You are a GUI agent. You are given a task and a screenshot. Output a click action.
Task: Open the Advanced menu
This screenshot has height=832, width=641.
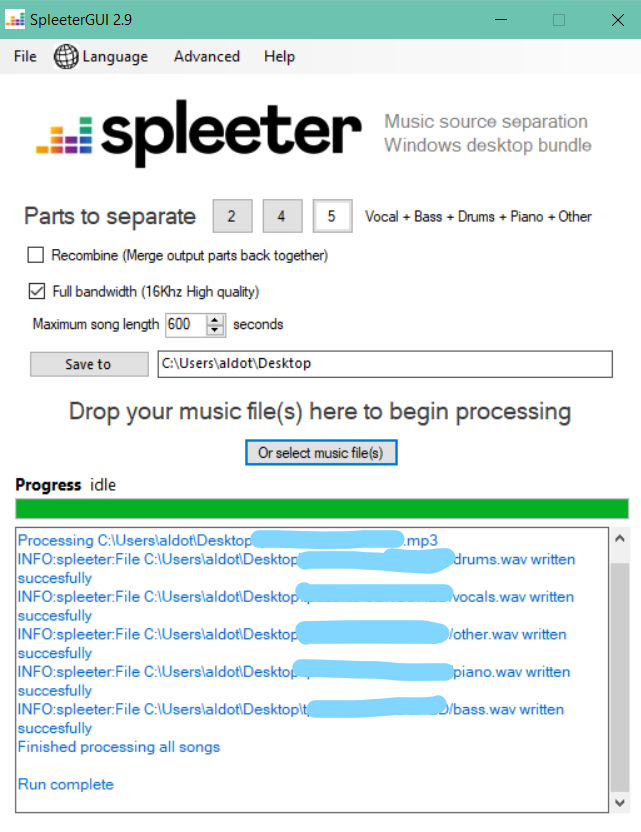[x=206, y=57]
